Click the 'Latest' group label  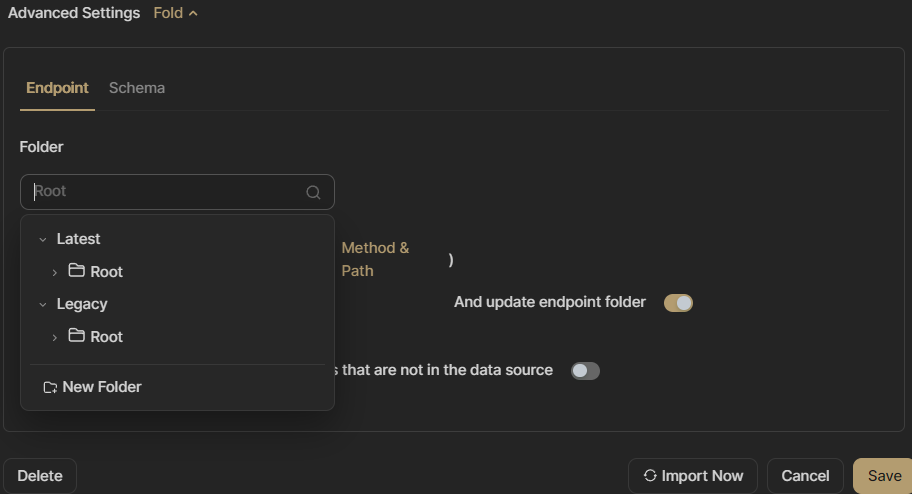point(79,239)
